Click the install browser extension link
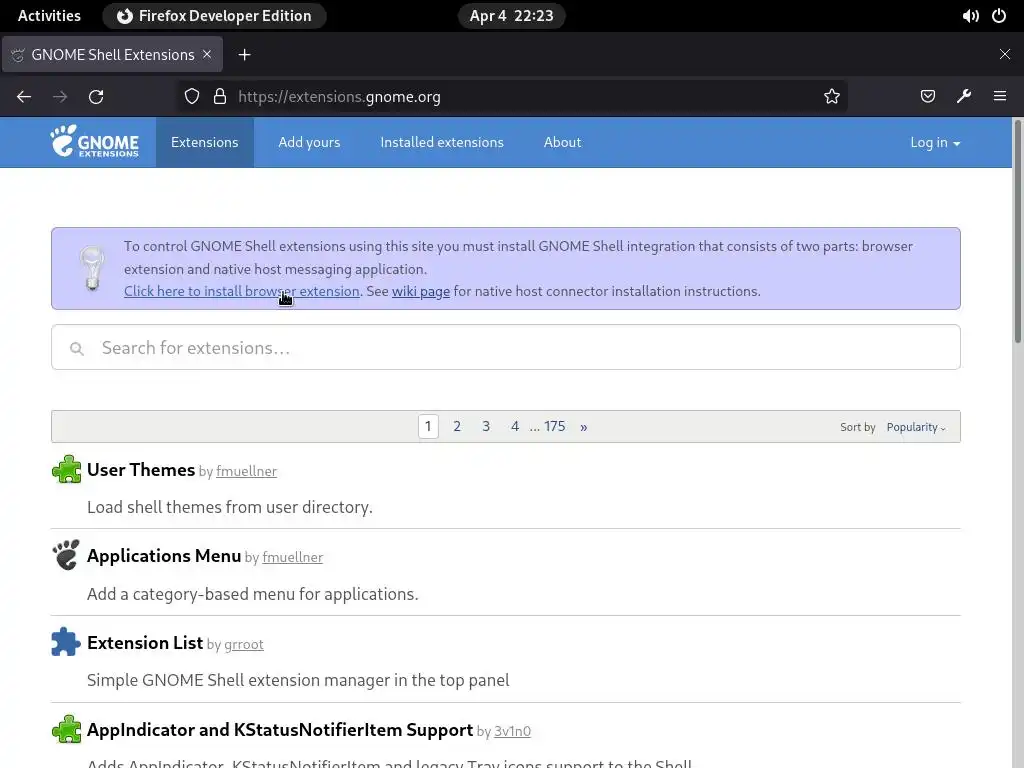The width and height of the screenshot is (1024, 768). pyautogui.click(x=242, y=291)
